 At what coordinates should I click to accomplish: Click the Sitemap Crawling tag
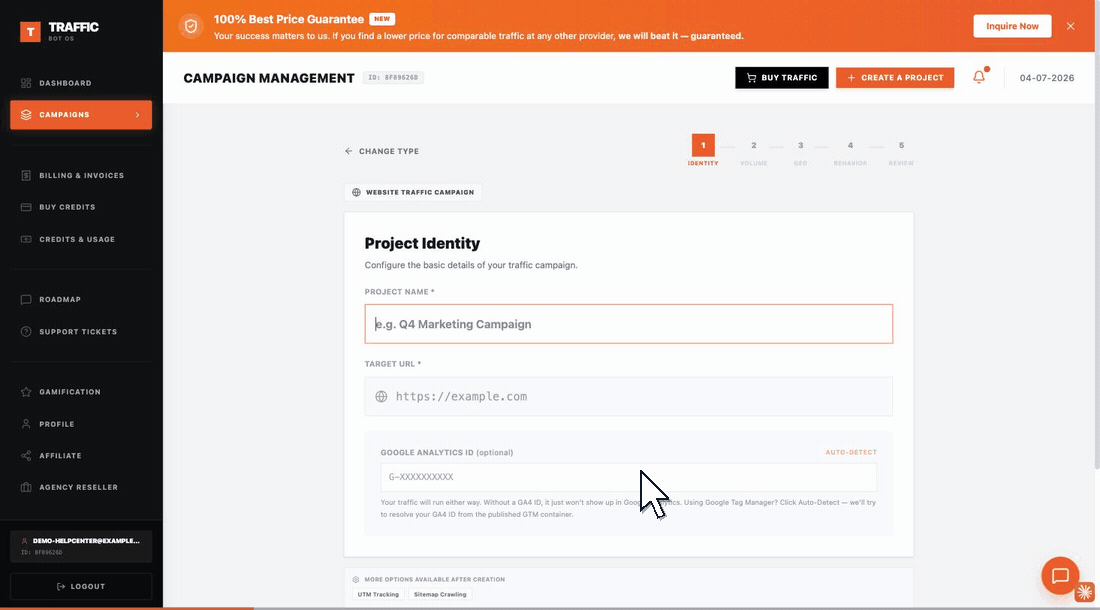(x=440, y=595)
